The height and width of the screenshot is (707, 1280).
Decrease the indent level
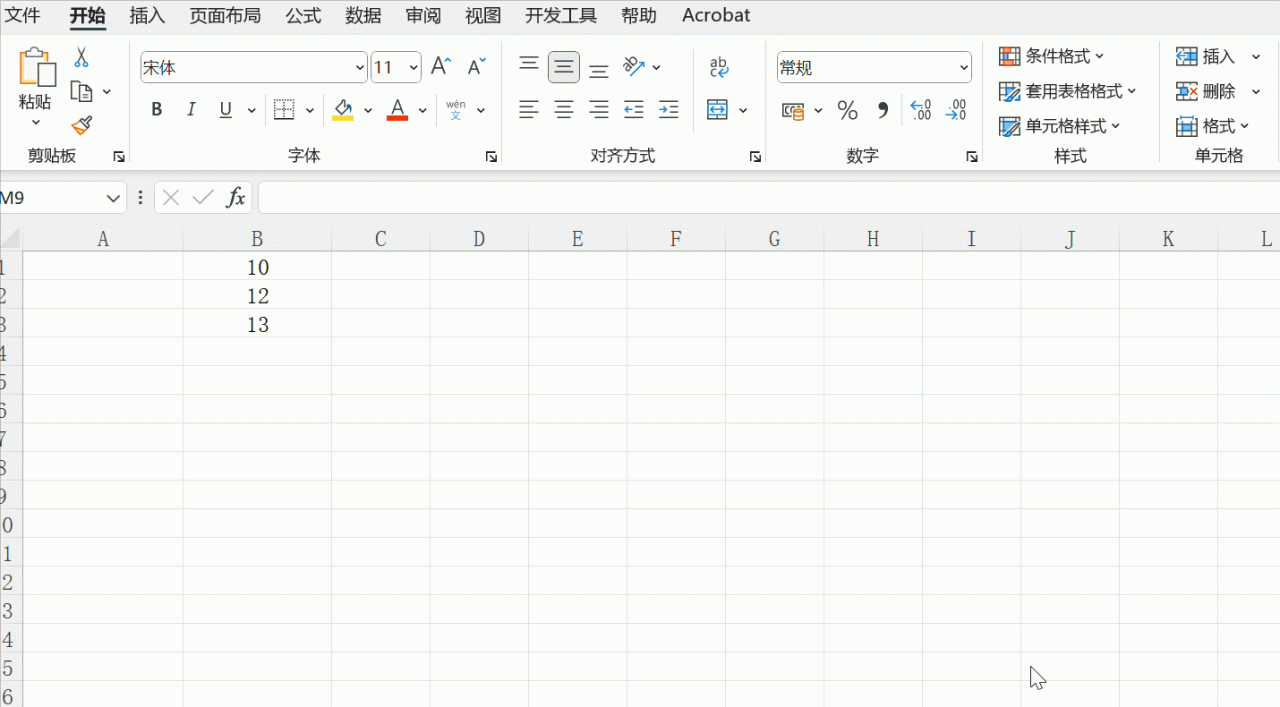click(633, 110)
